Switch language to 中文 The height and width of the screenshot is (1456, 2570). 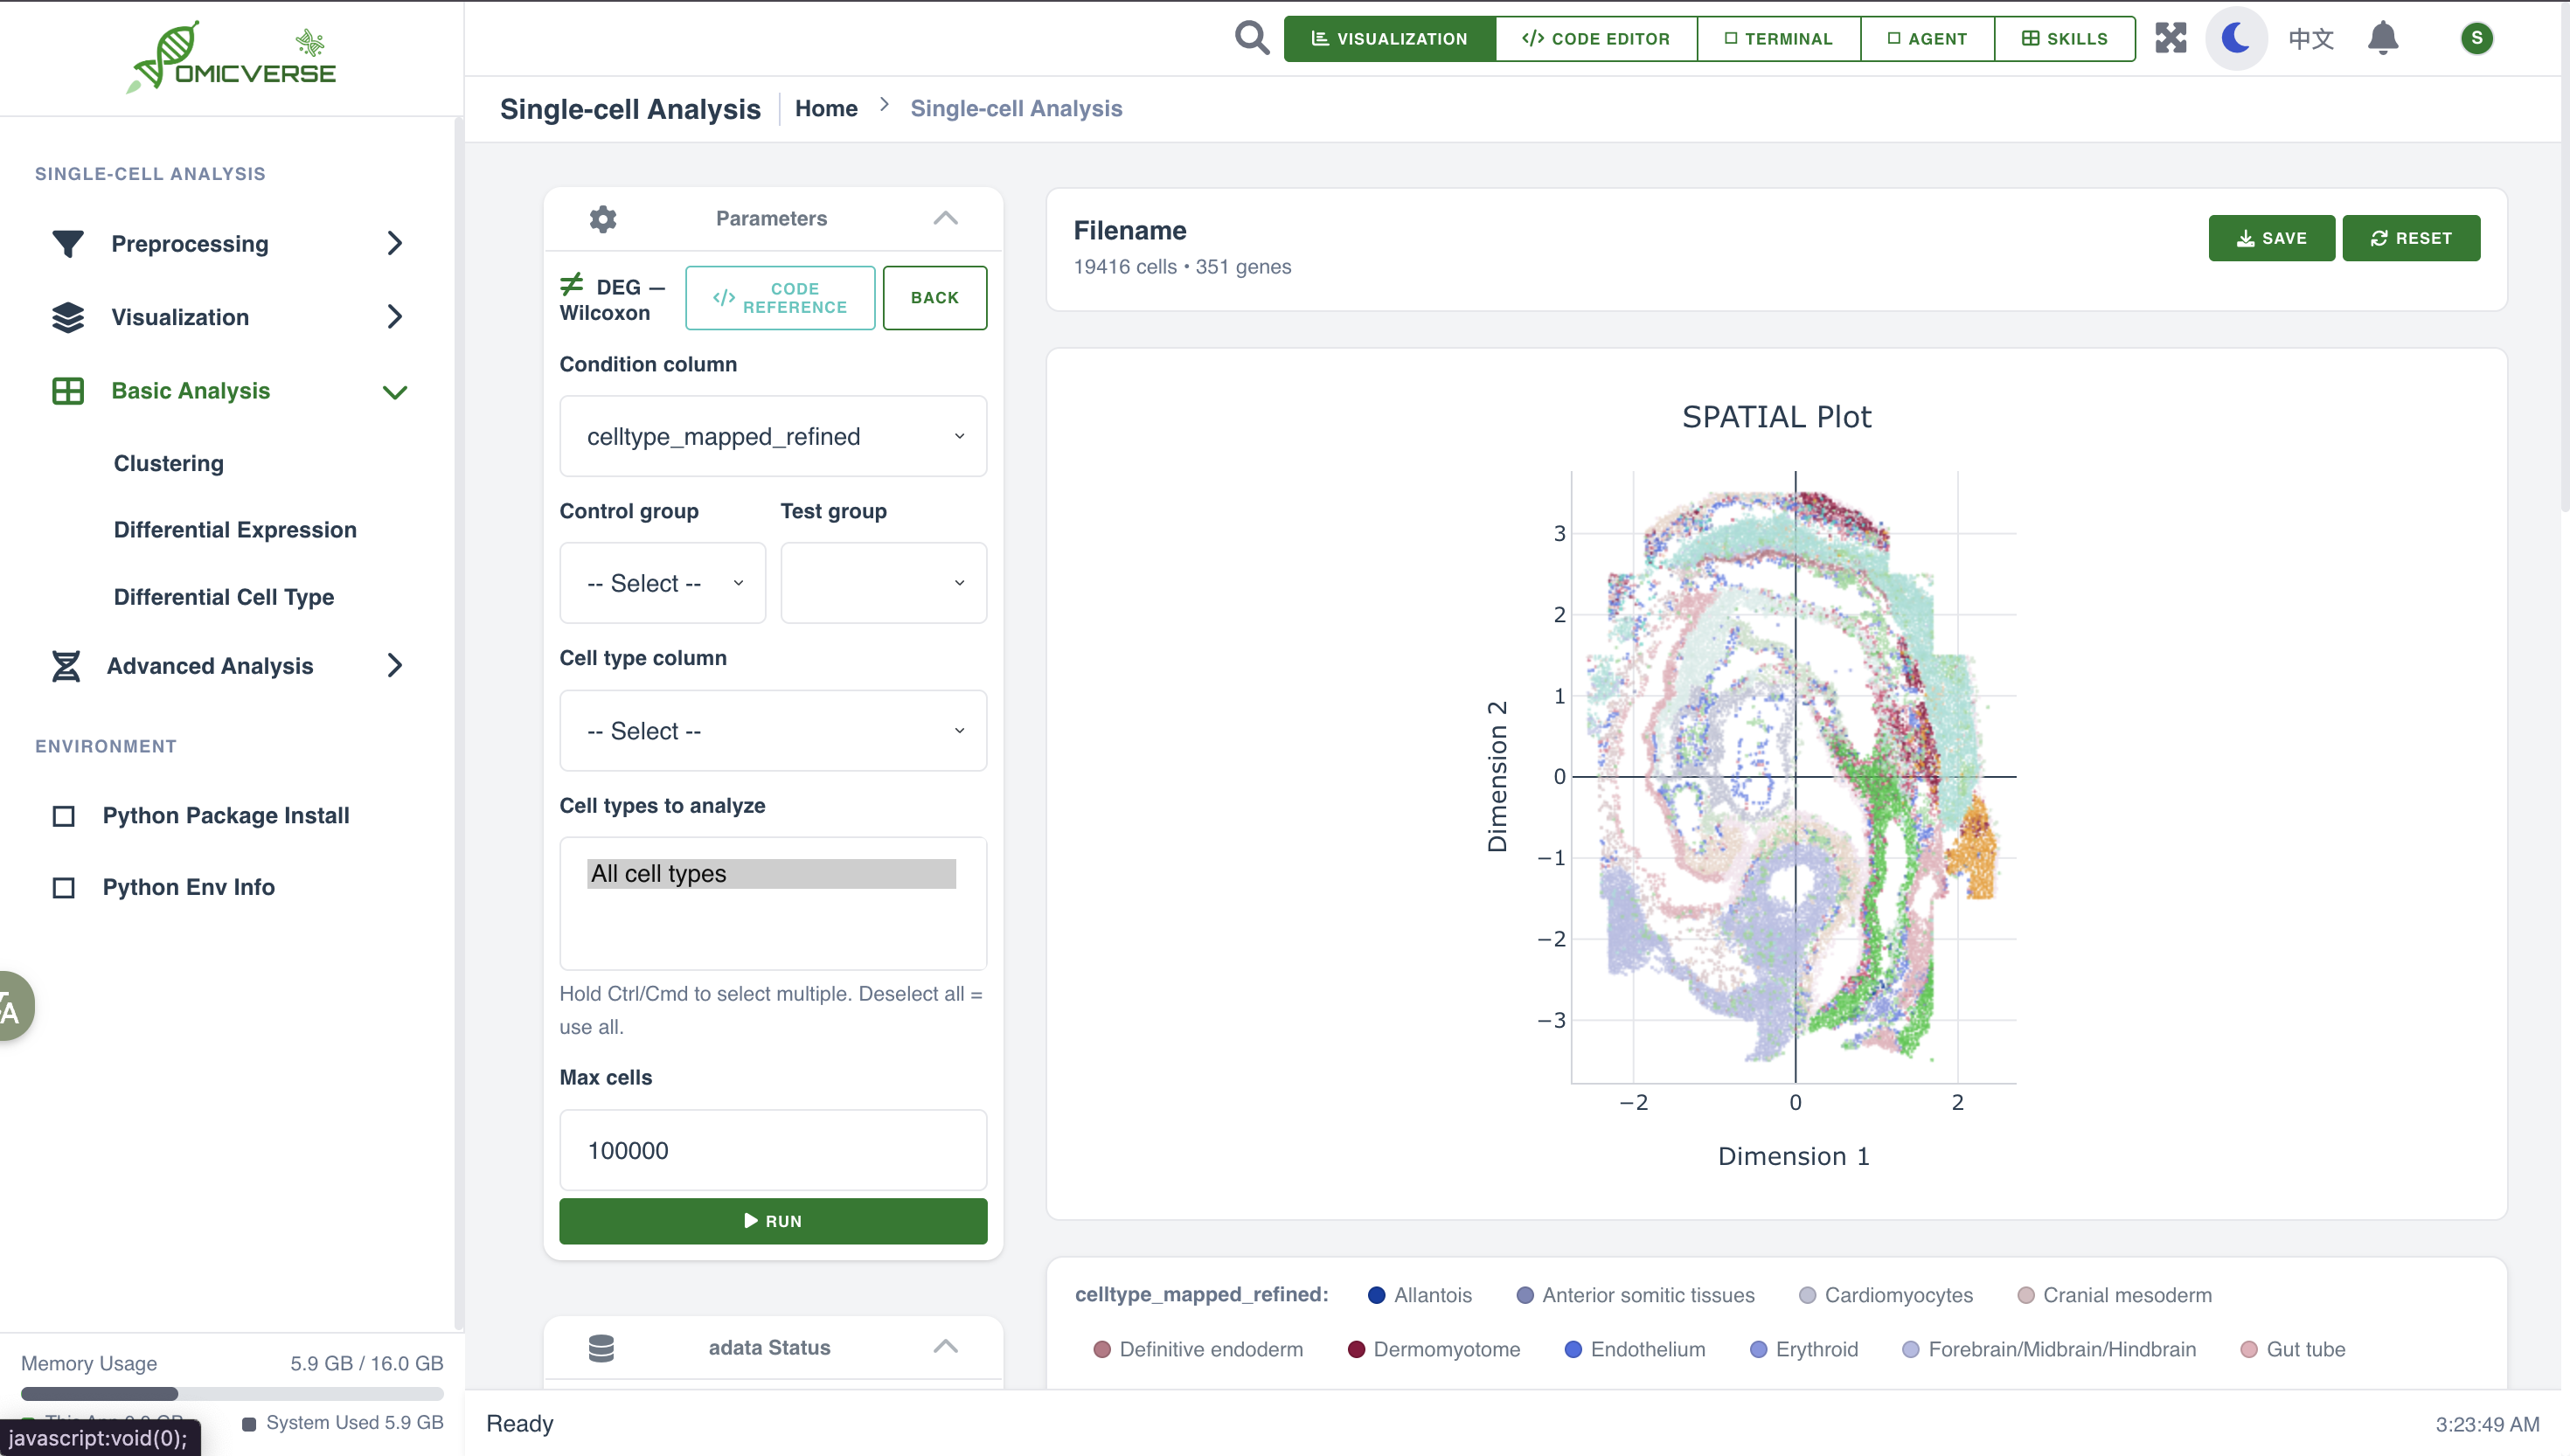[x=2310, y=38]
